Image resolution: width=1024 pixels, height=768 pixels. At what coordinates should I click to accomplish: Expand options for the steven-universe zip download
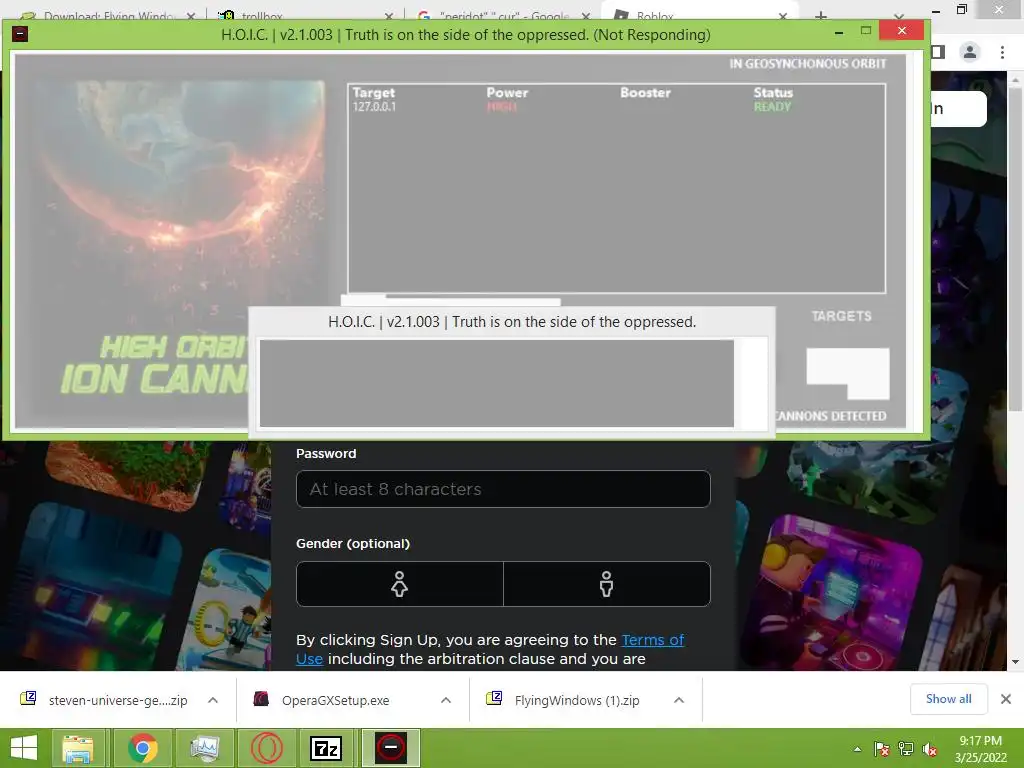point(213,700)
